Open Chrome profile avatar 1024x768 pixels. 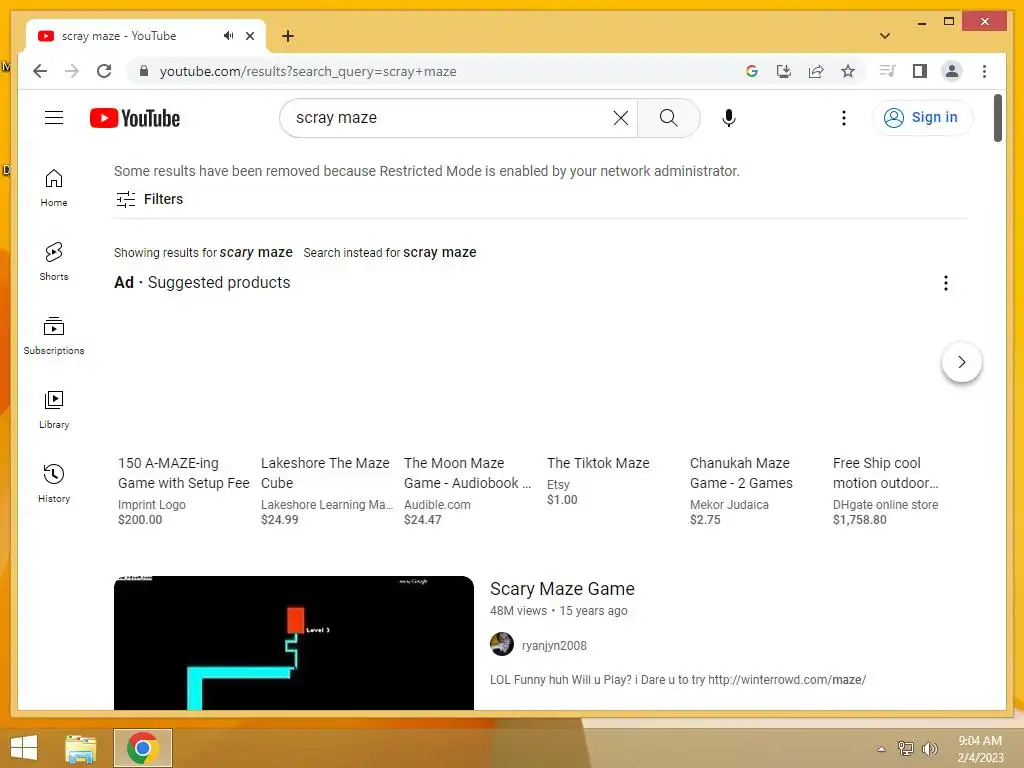(x=952, y=71)
